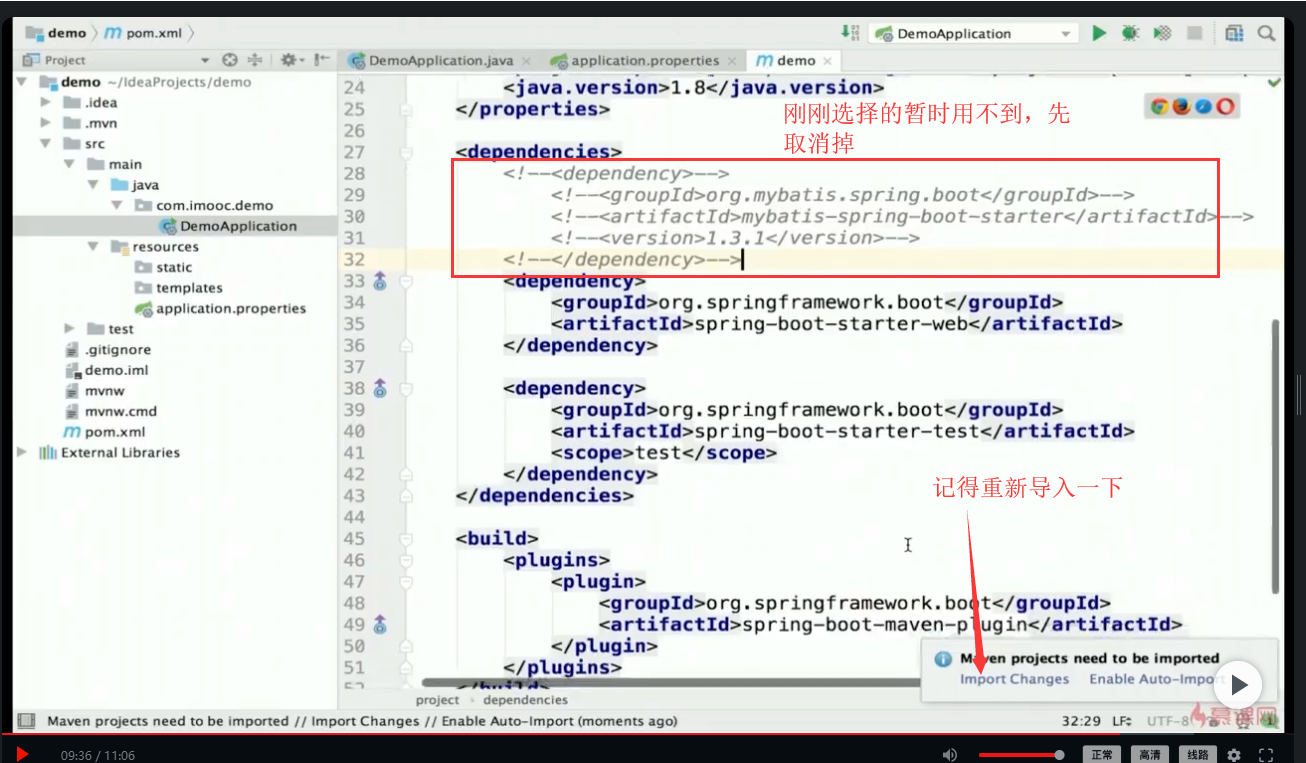Expand the test folder

pyautogui.click(x=69, y=329)
